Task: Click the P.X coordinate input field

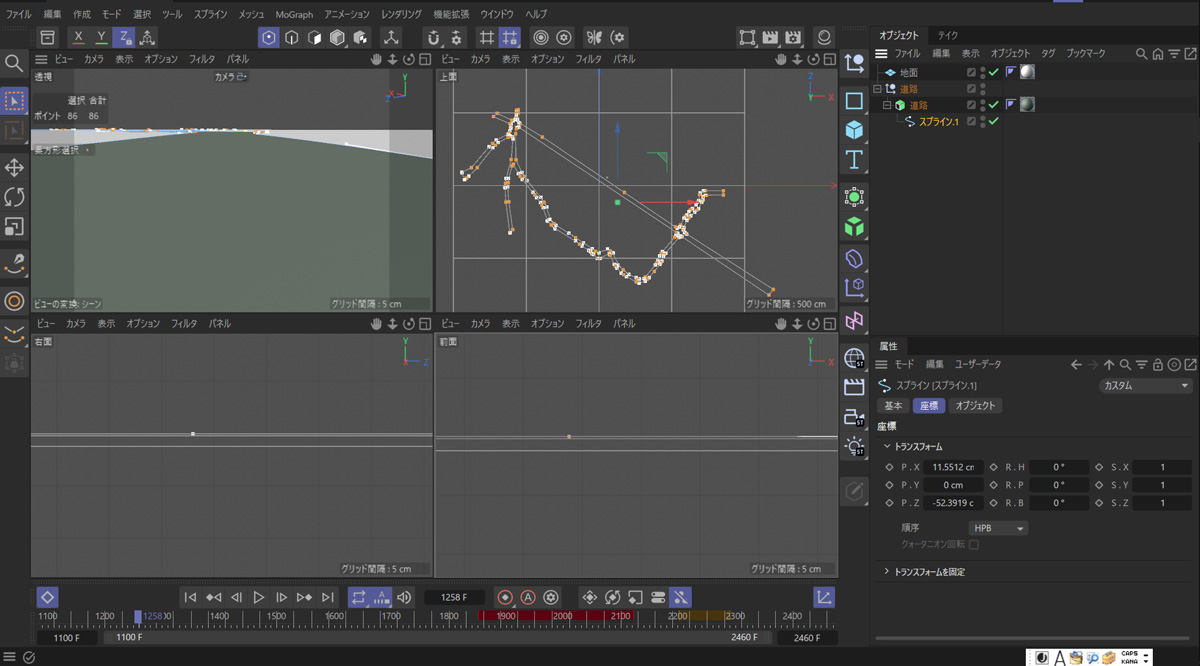Action: [x=954, y=467]
